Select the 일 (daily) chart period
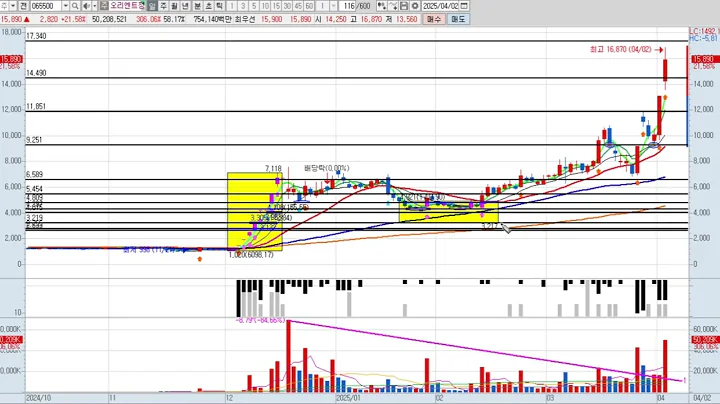This screenshot has width=720, height=404. (152, 6)
